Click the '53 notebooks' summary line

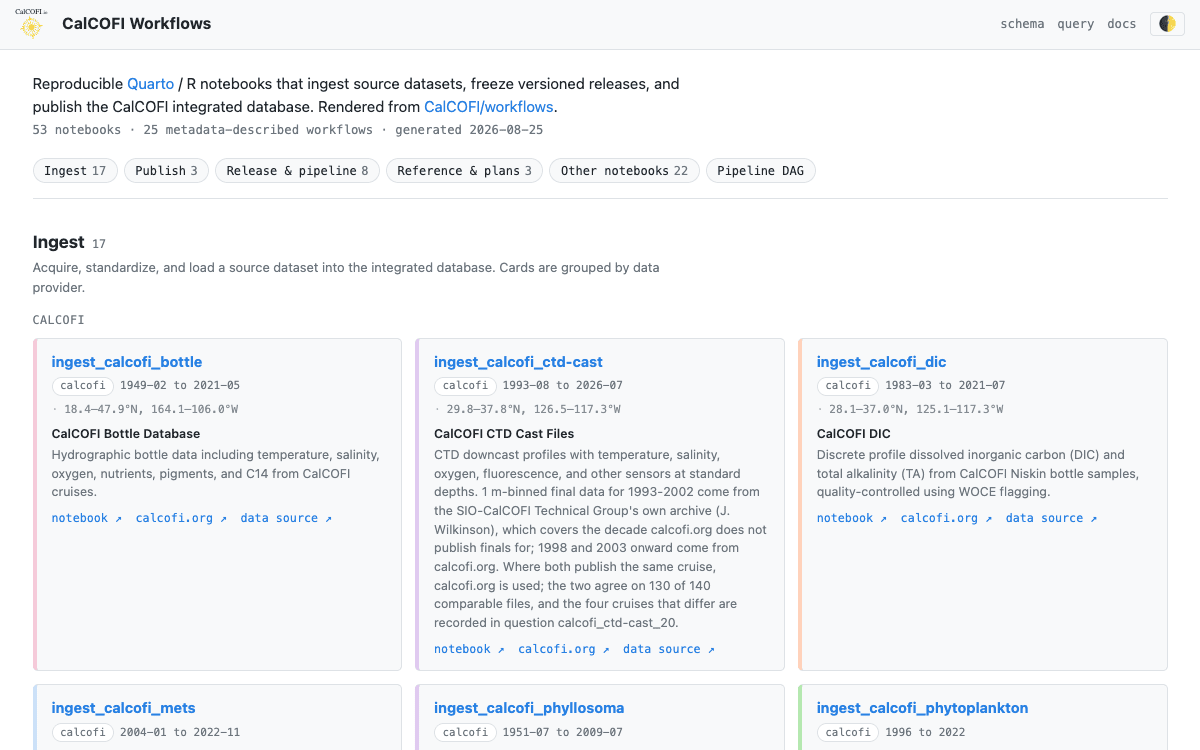[x=288, y=130]
